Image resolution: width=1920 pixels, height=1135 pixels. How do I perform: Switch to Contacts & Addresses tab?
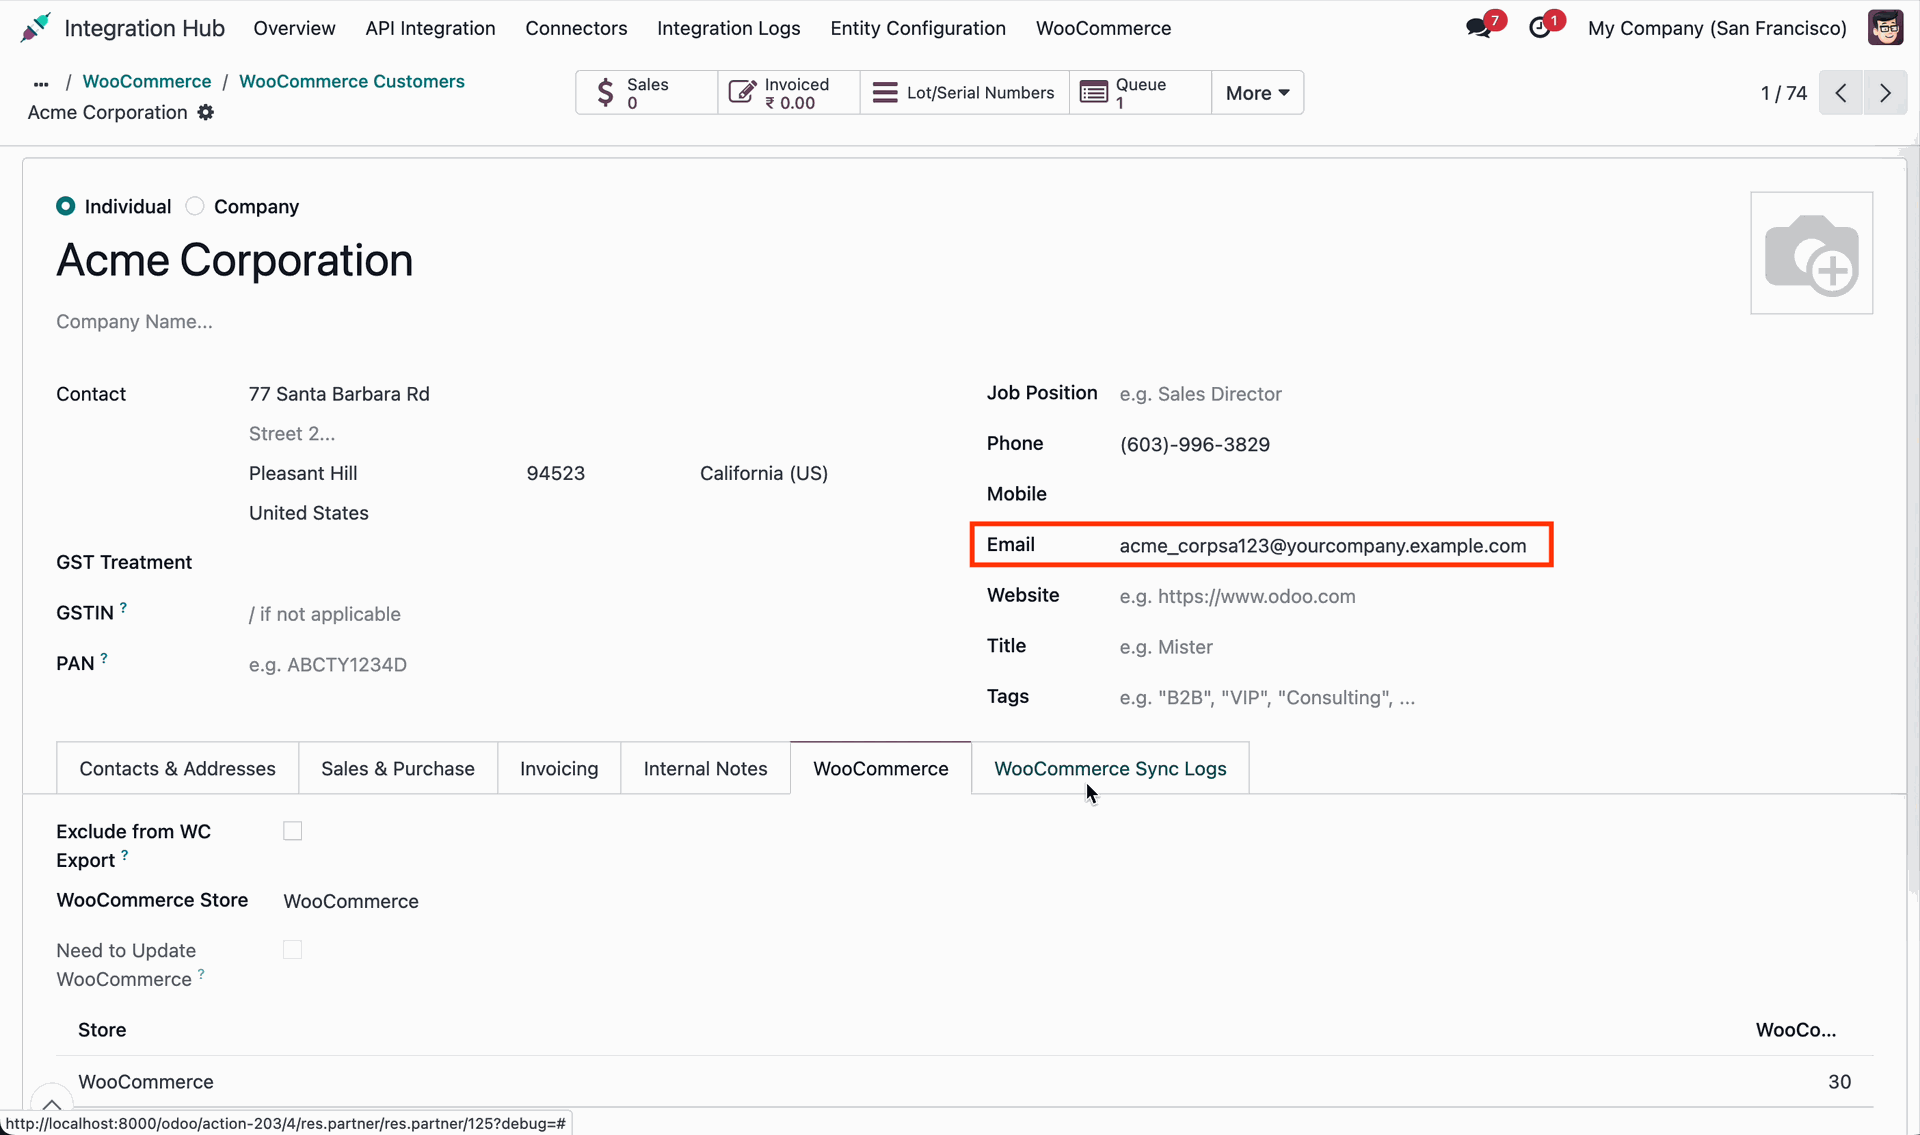point(177,768)
